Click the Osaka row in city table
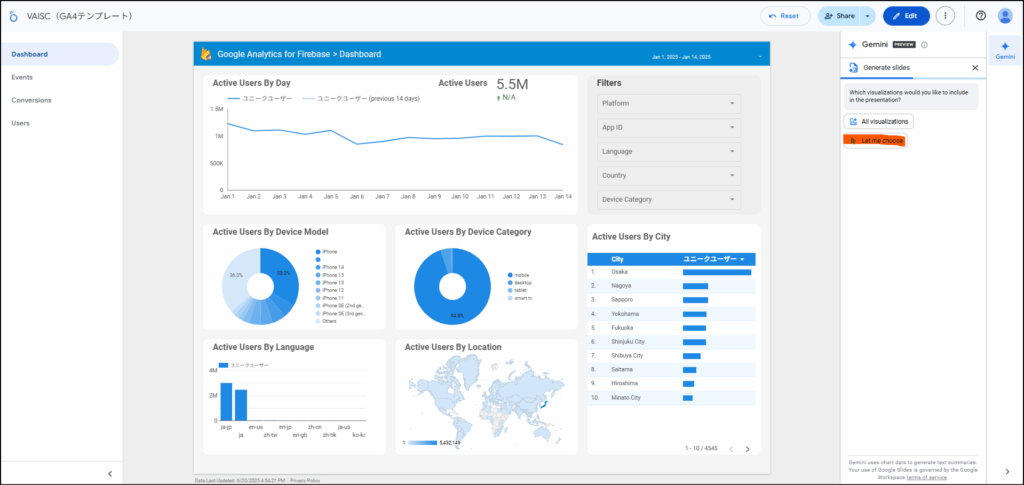1024x485 pixels. coord(671,272)
